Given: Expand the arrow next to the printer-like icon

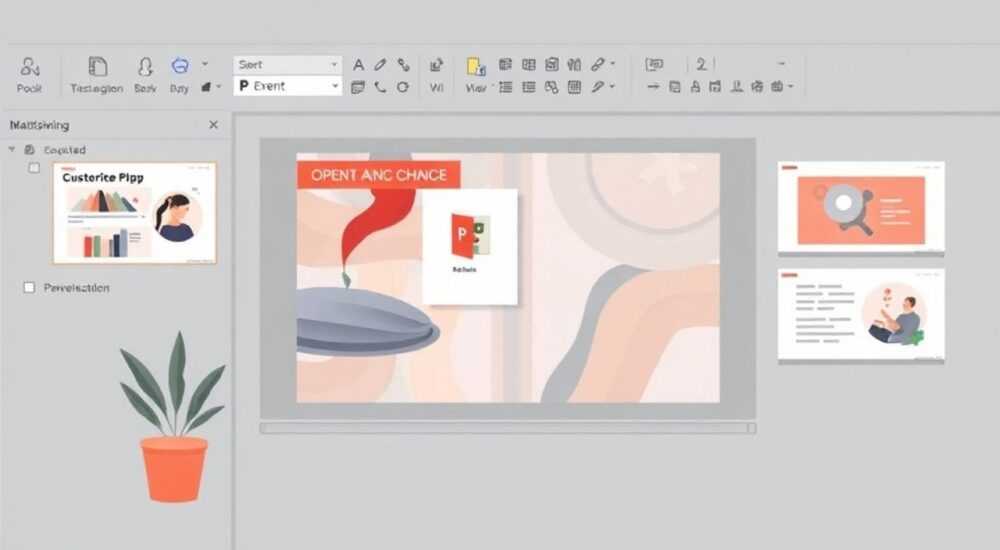Looking at the screenshot, I should pos(791,87).
